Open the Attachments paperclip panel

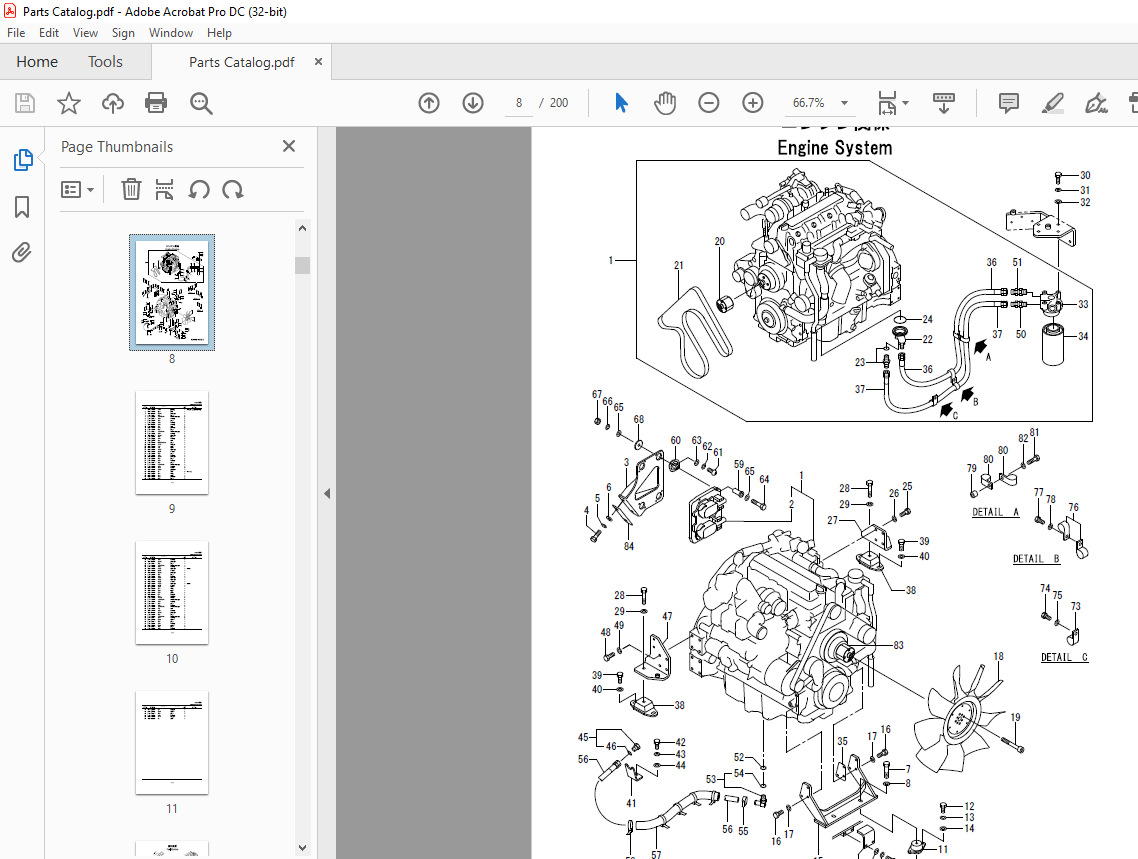pos(22,252)
